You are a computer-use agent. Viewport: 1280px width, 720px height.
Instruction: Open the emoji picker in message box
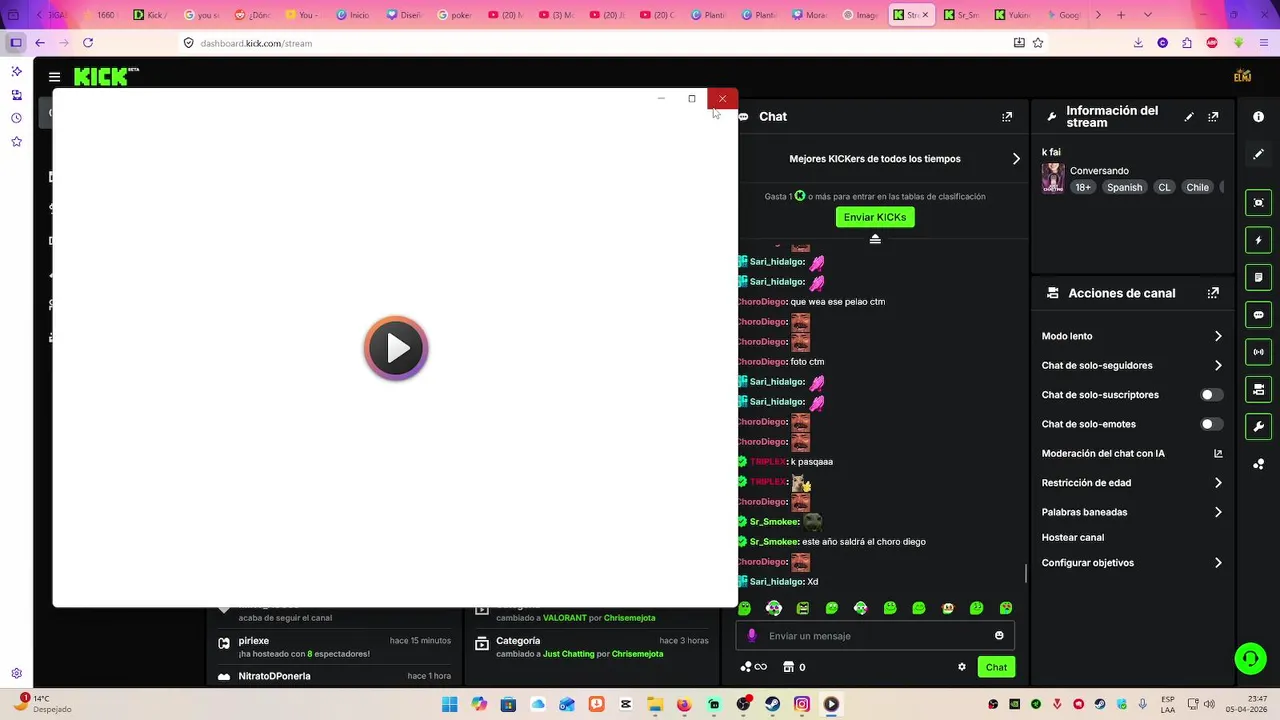click(x=999, y=636)
